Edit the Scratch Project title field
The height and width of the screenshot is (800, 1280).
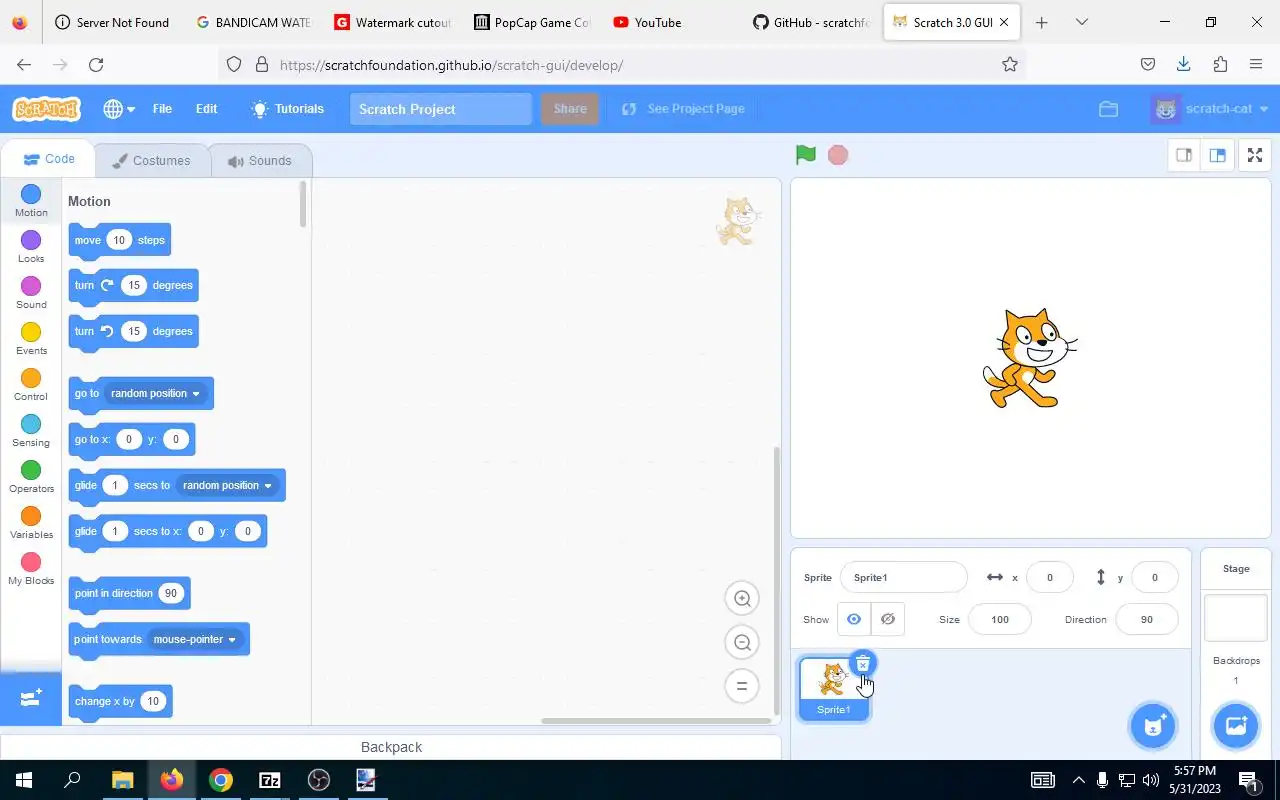click(x=440, y=109)
